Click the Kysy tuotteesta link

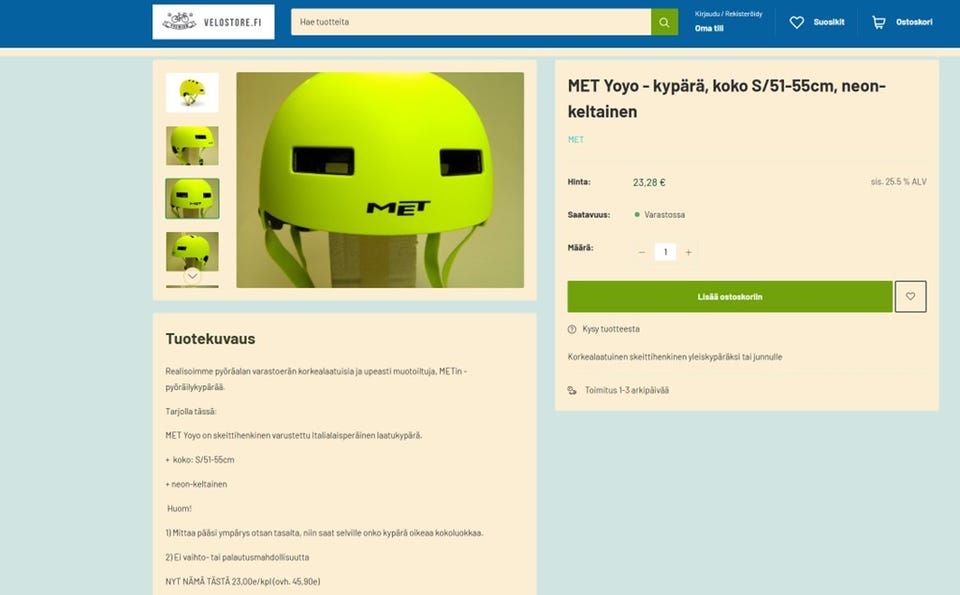pyautogui.click(x=610, y=329)
